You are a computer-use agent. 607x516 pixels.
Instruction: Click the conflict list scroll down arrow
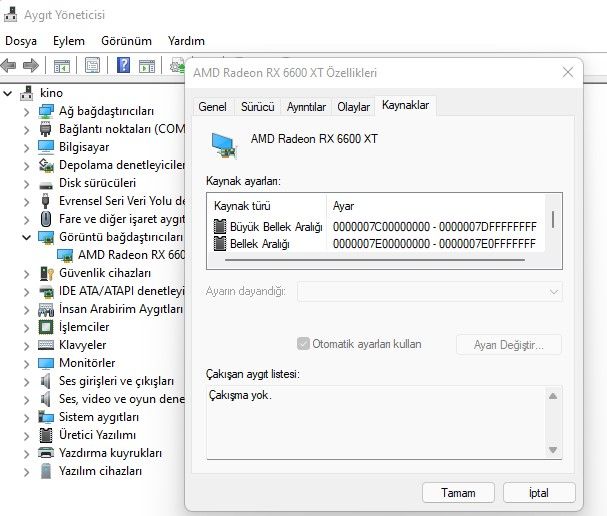pyautogui.click(x=553, y=450)
